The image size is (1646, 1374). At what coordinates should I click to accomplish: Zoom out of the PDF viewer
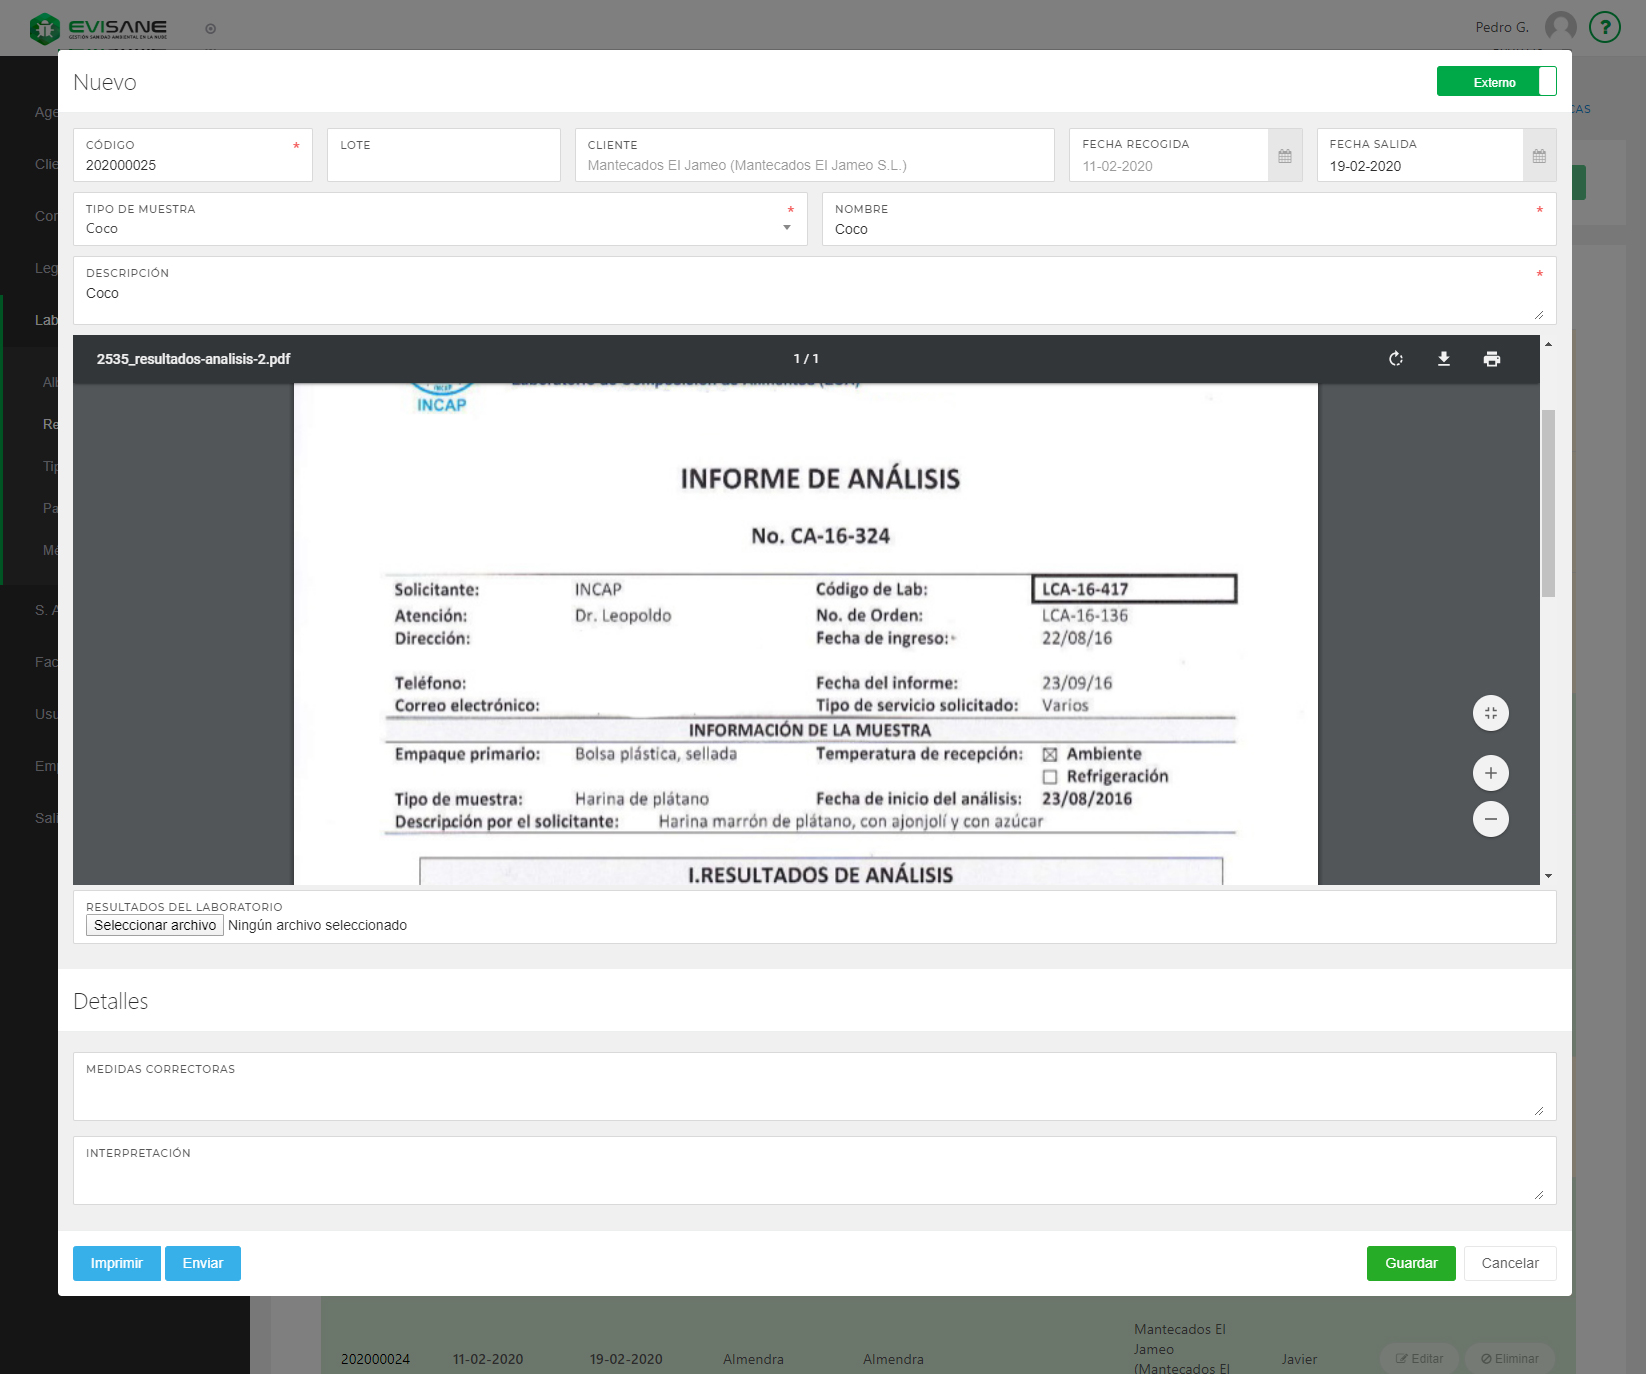pos(1491,819)
